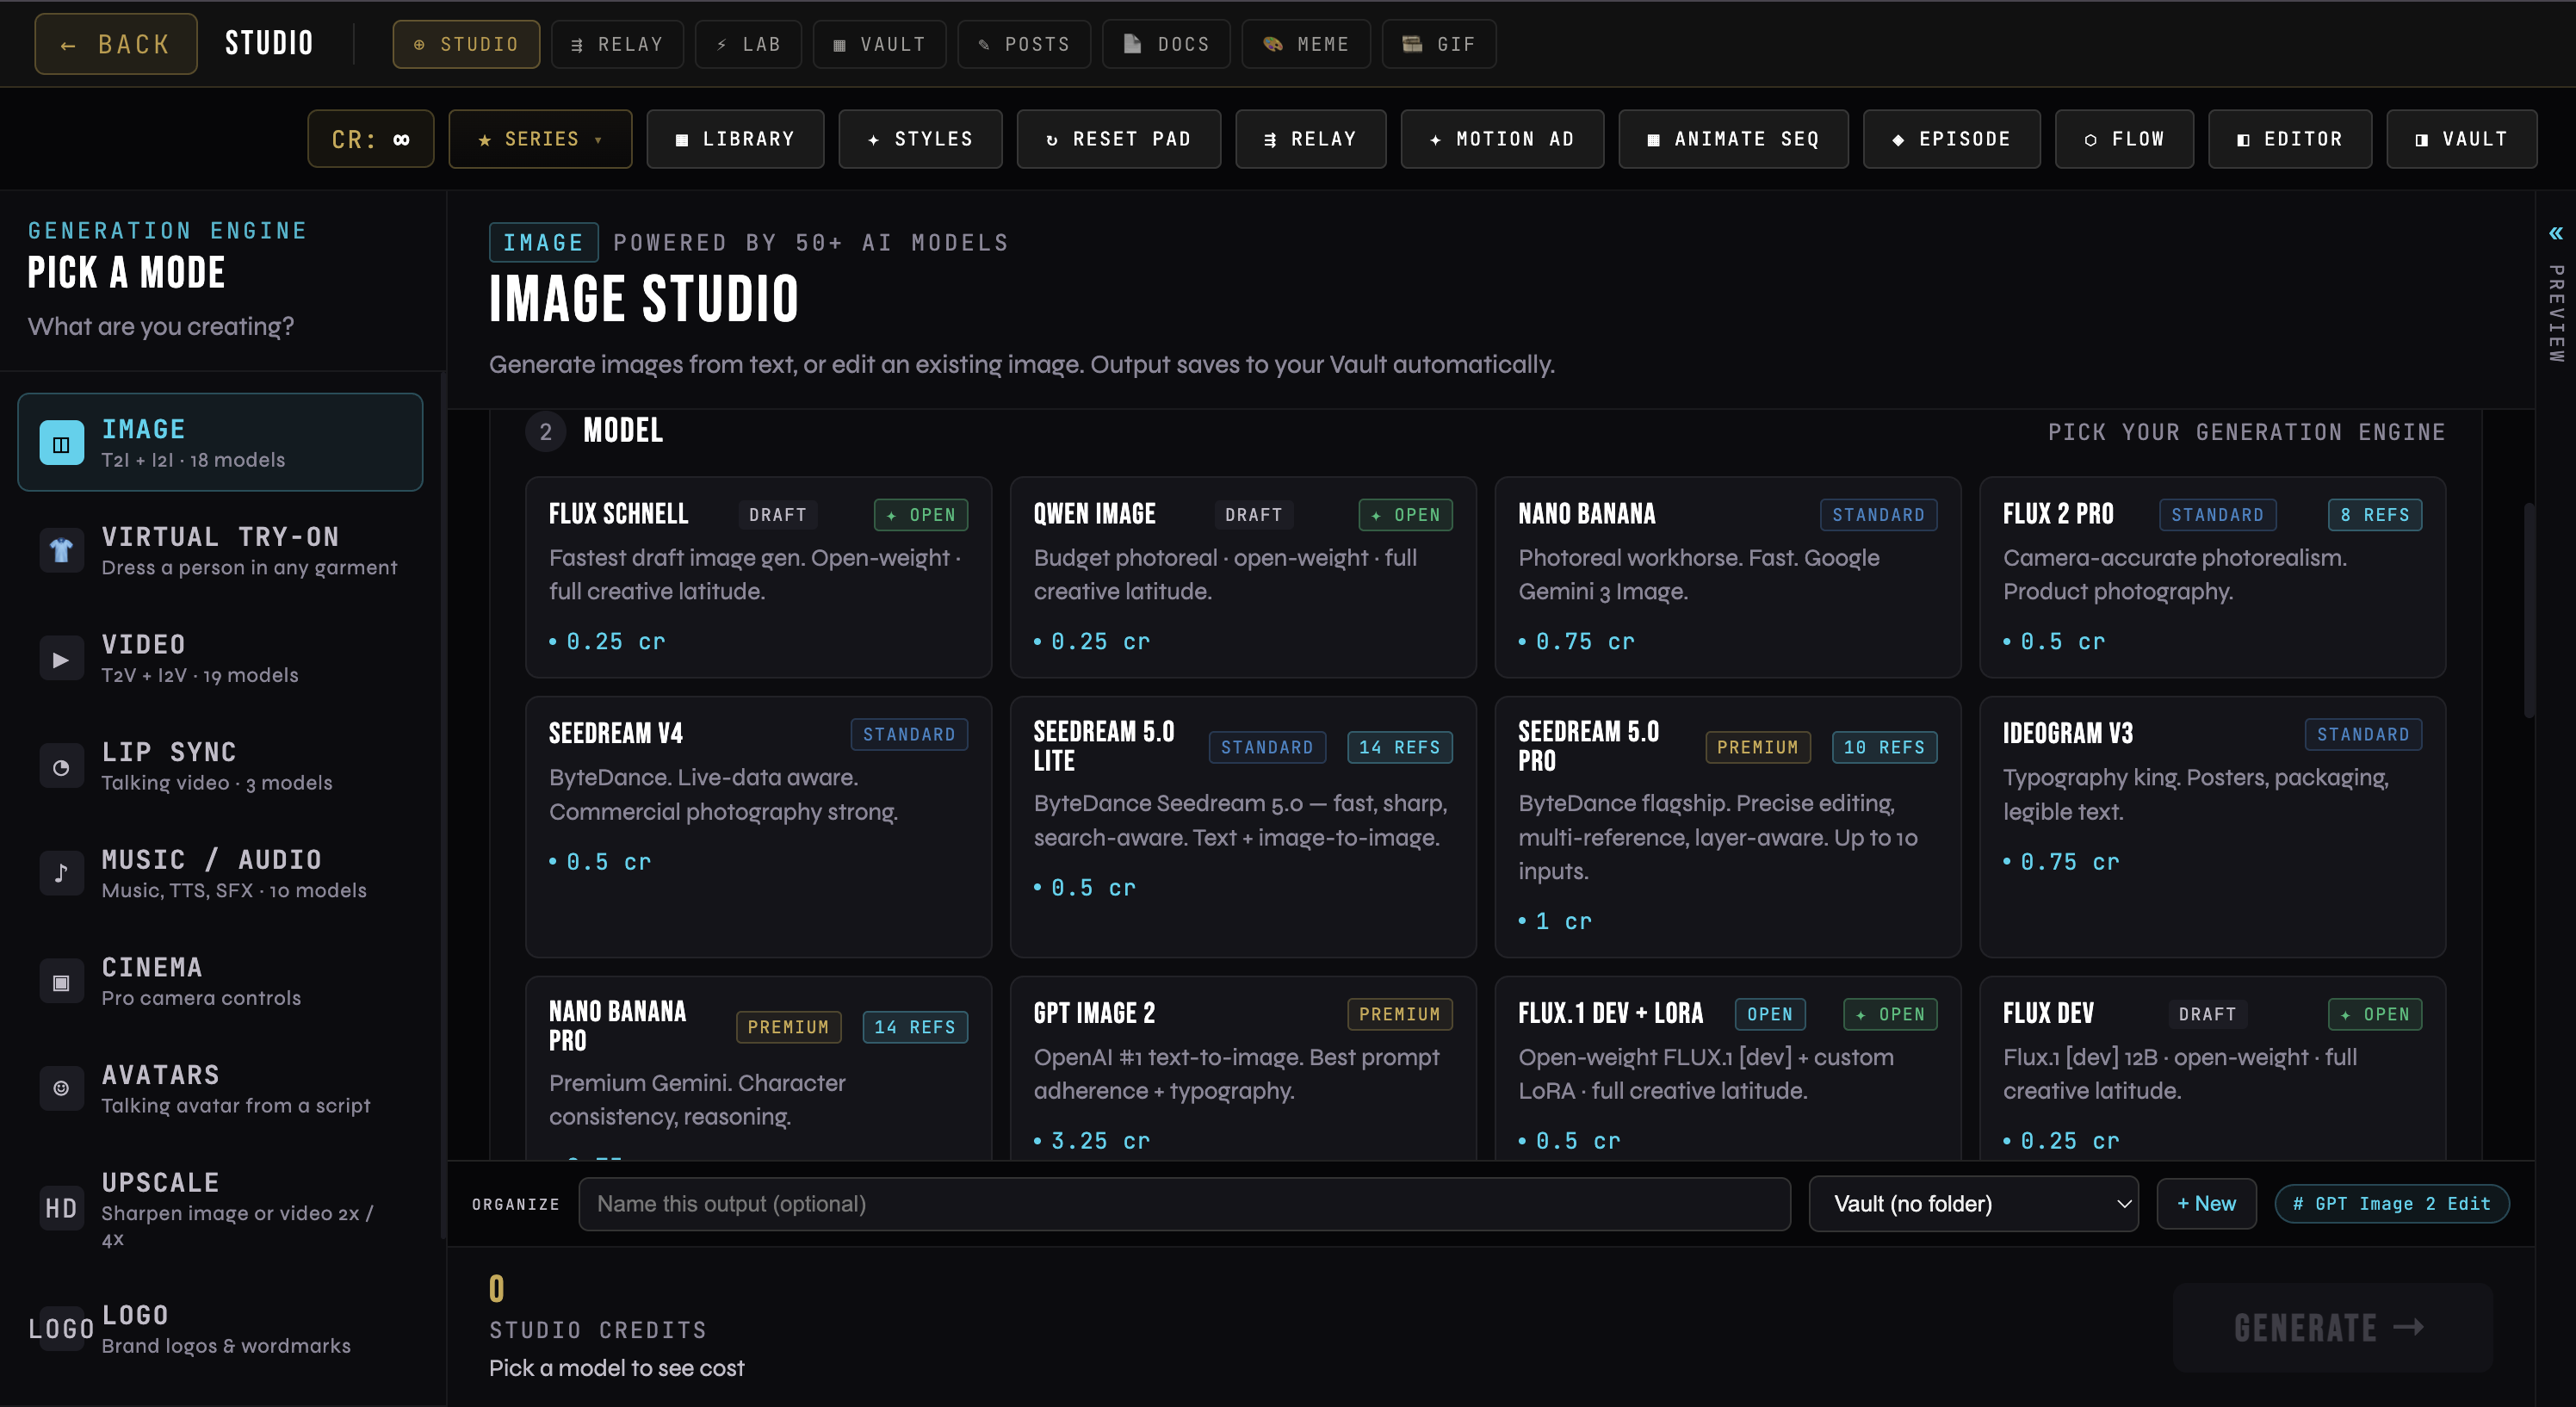Open the Editor tool
The image size is (2576, 1407).
[2289, 139]
